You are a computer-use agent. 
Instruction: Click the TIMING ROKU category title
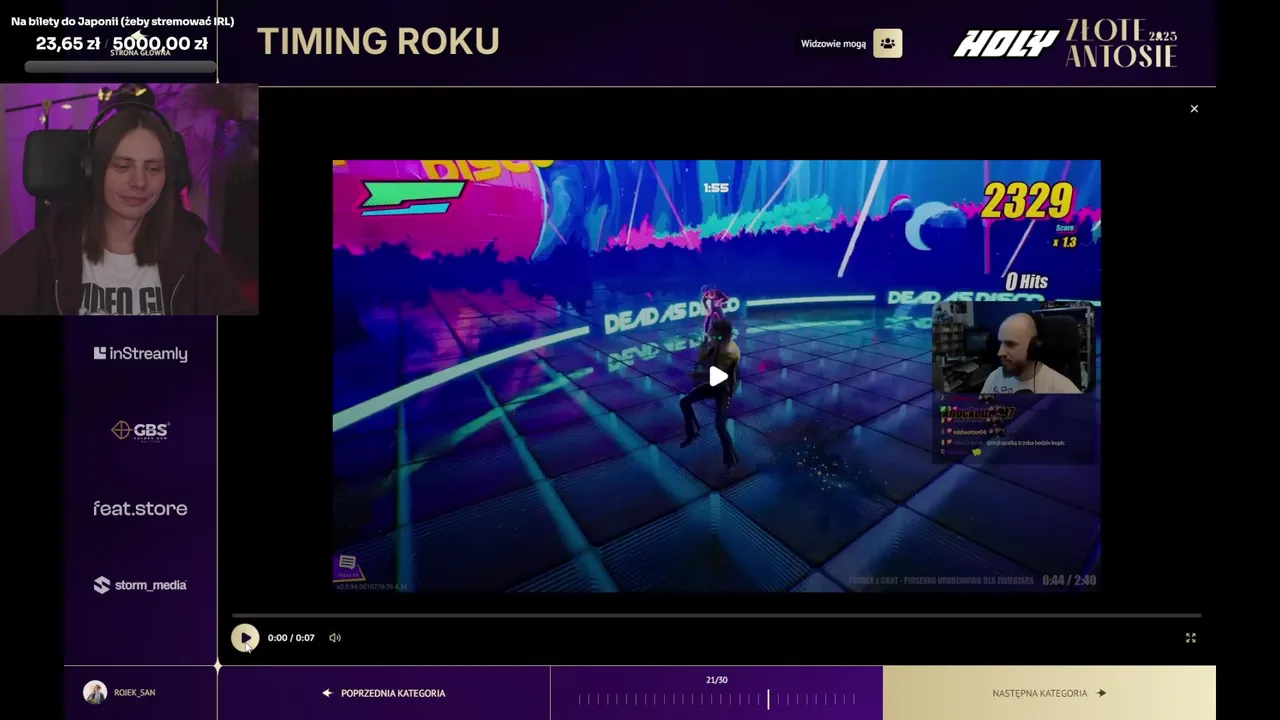(x=378, y=42)
